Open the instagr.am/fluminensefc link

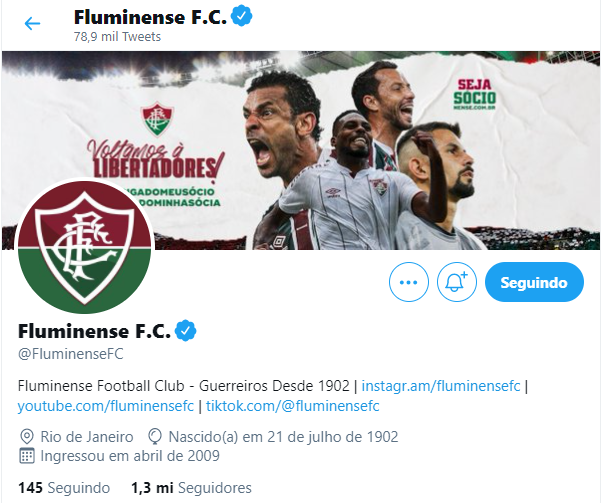point(441,386)
